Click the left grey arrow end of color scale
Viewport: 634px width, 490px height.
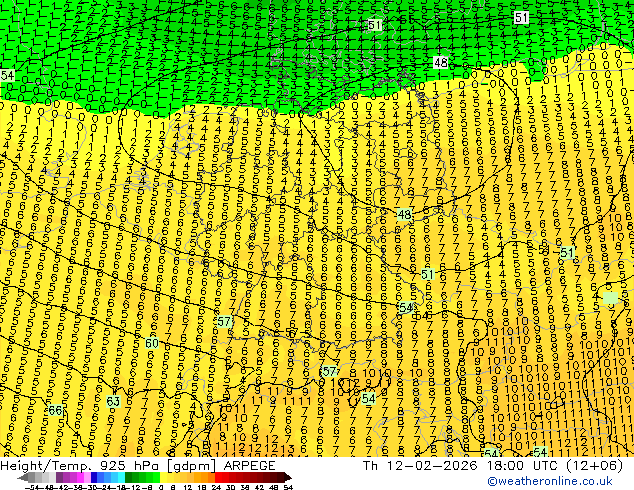(x=23, y=478)
